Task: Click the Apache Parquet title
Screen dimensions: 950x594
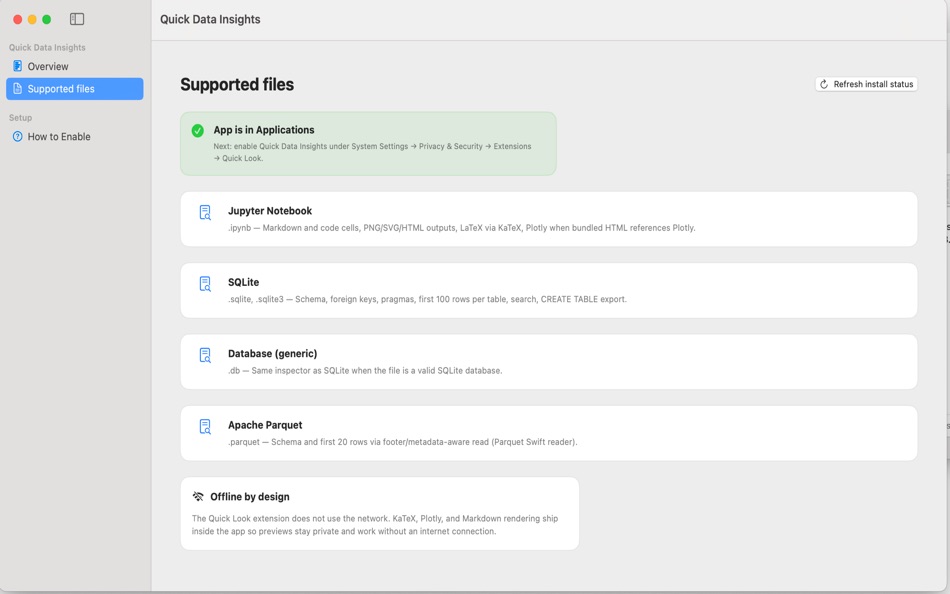Action: click(265, 425)
